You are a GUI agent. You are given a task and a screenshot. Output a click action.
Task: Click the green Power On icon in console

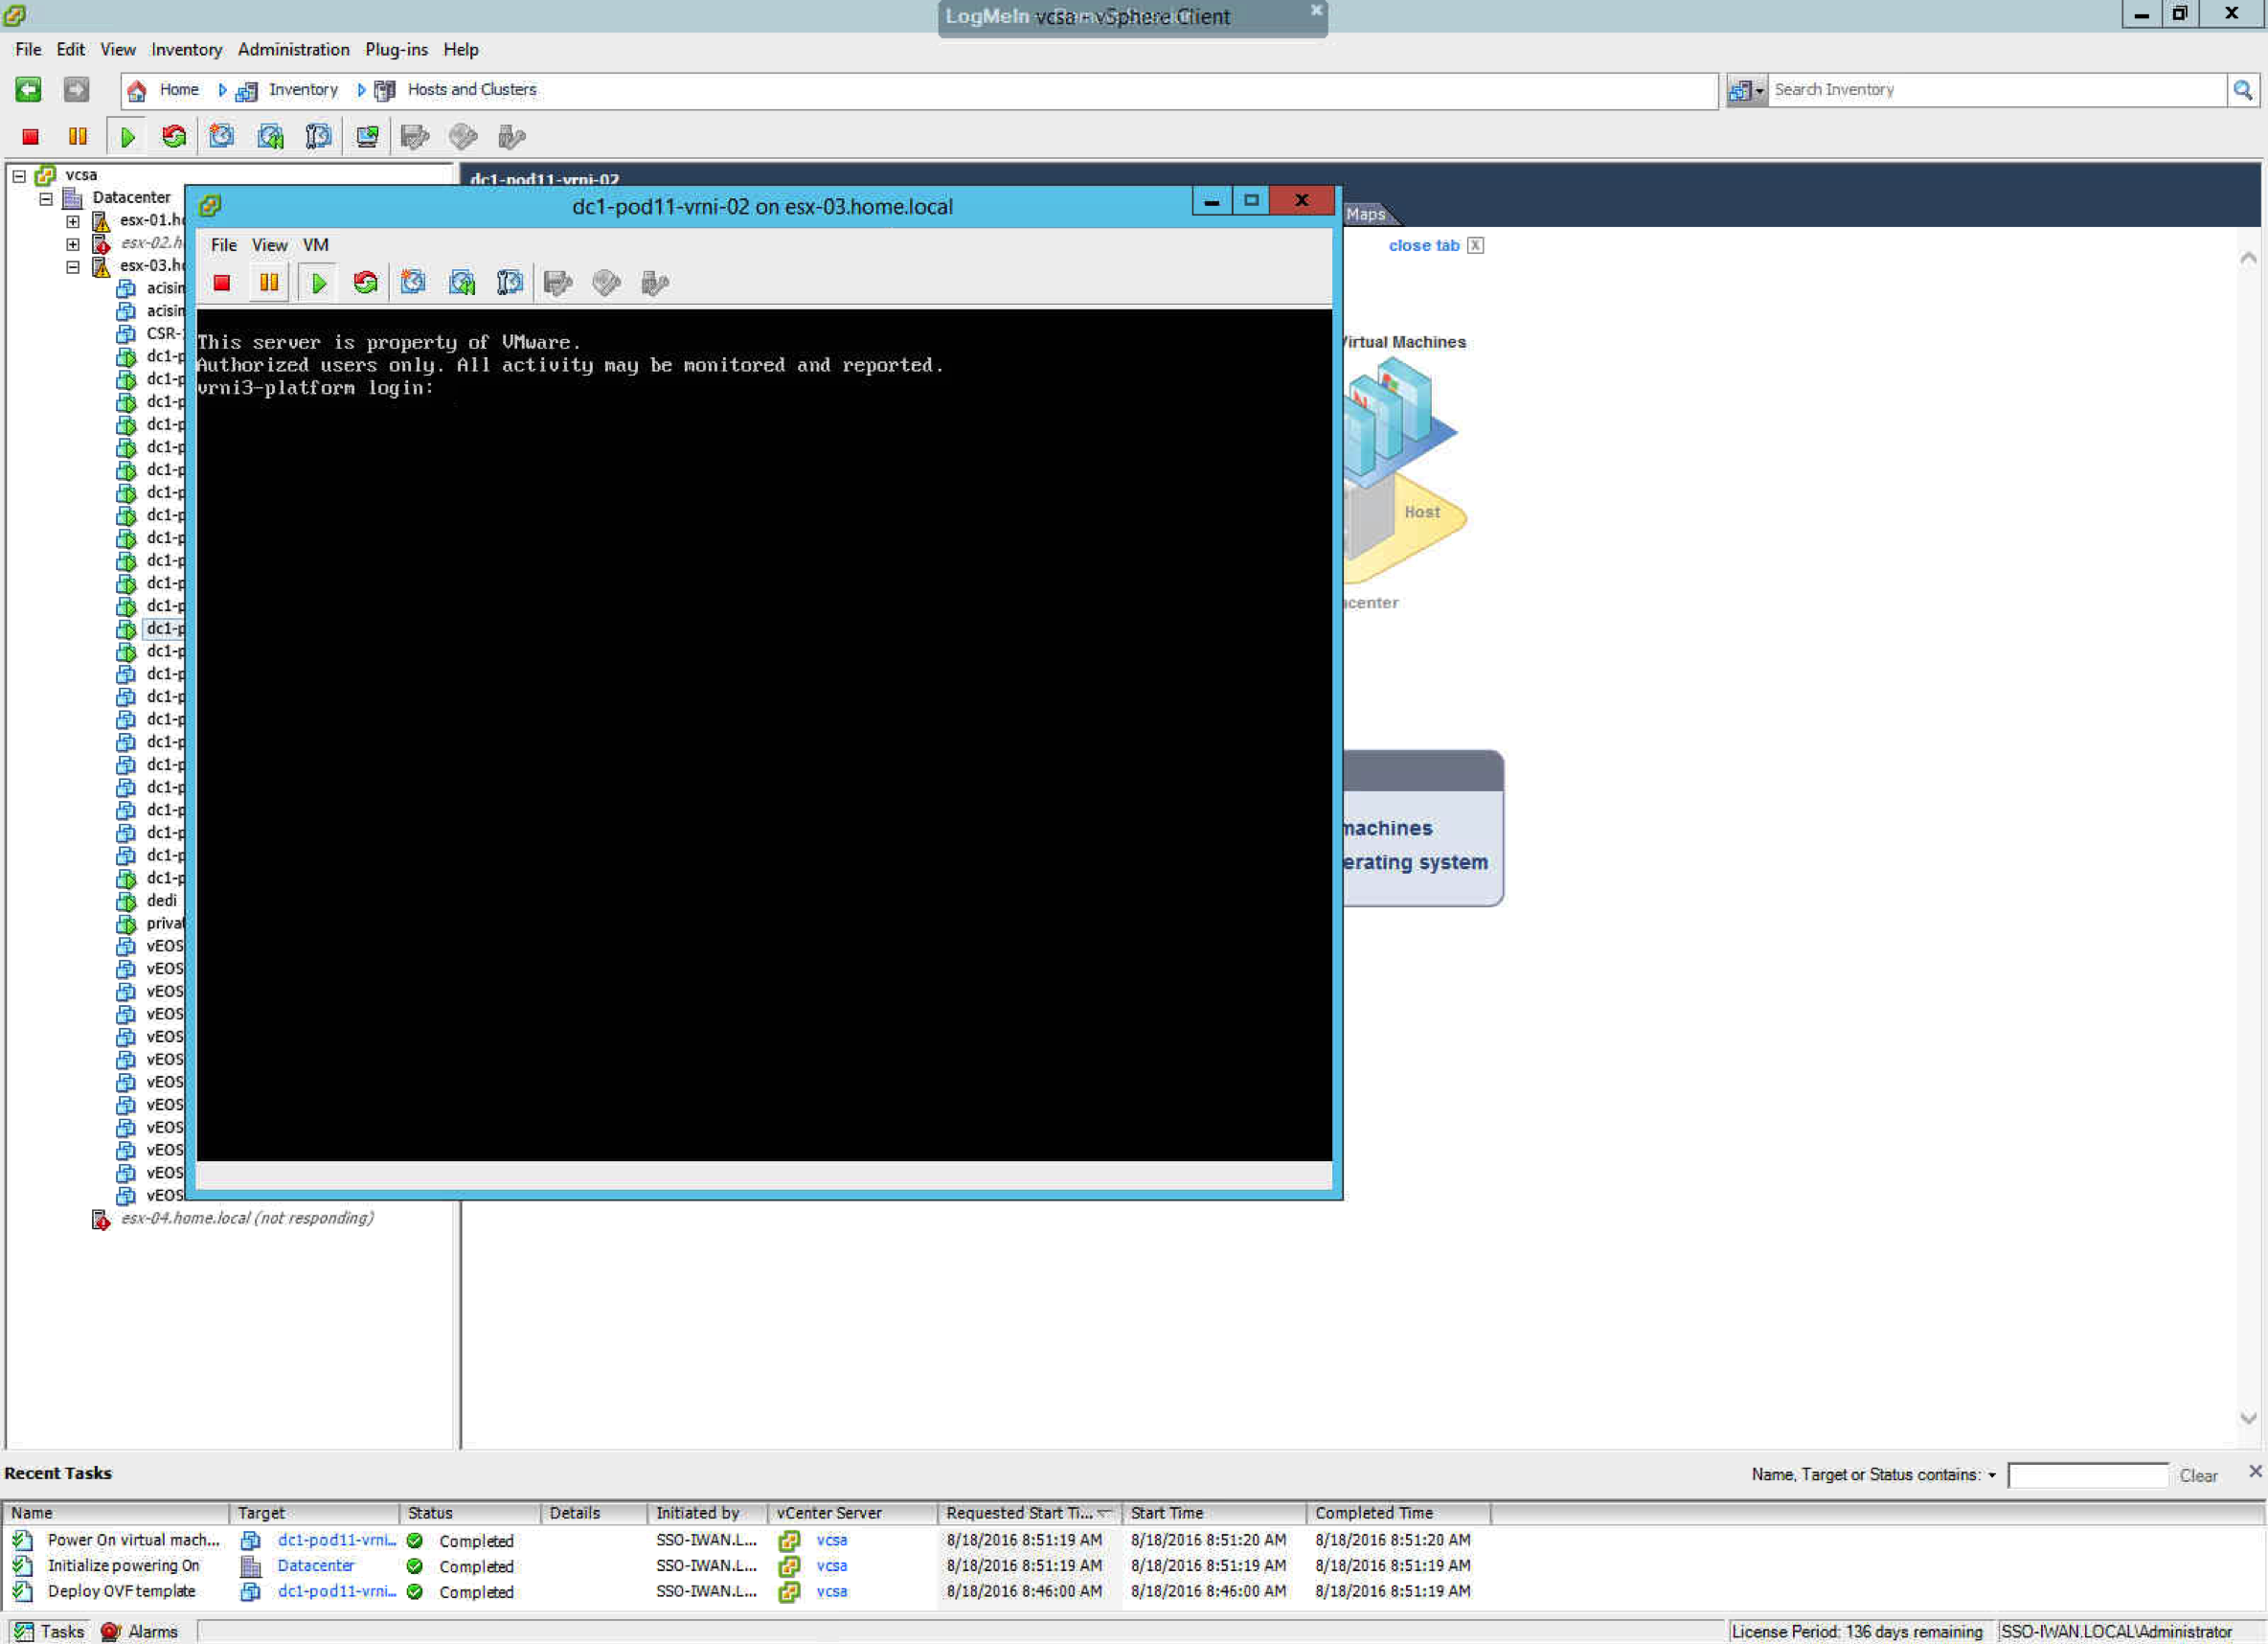pos(318,284)
